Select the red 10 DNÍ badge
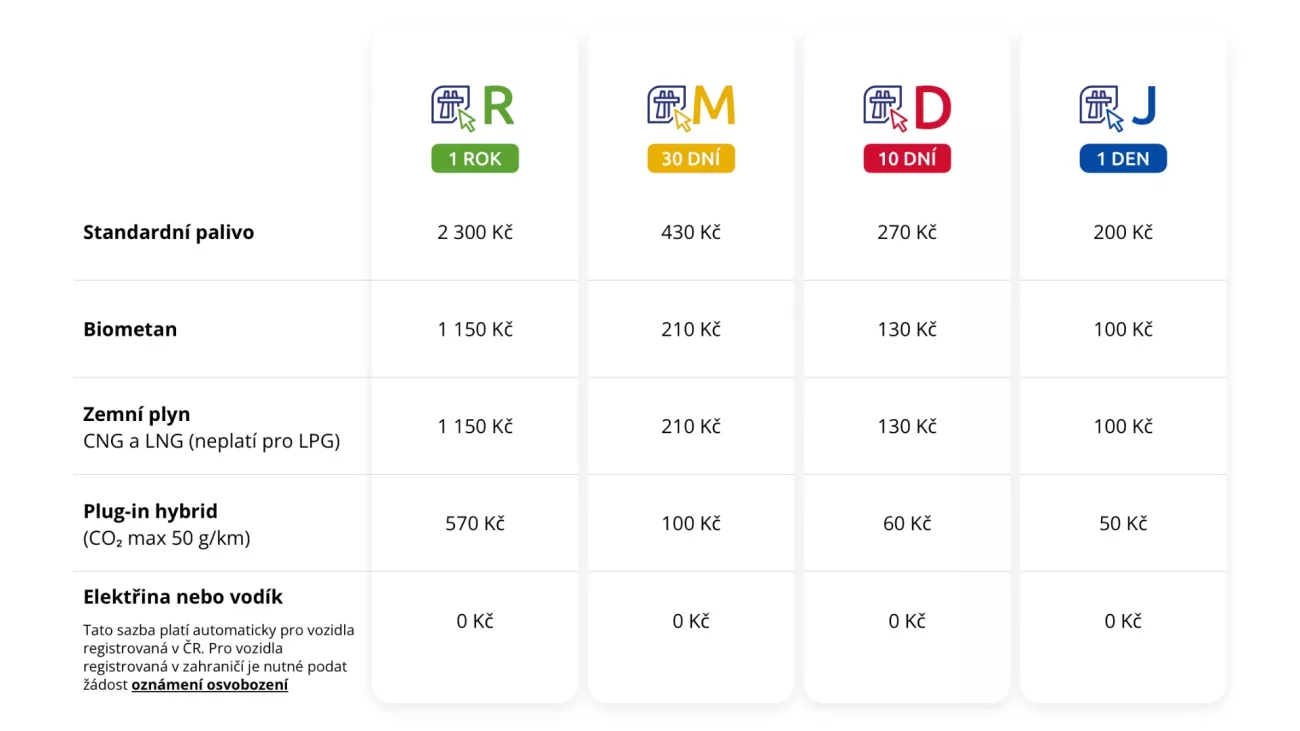 (907, 159)
